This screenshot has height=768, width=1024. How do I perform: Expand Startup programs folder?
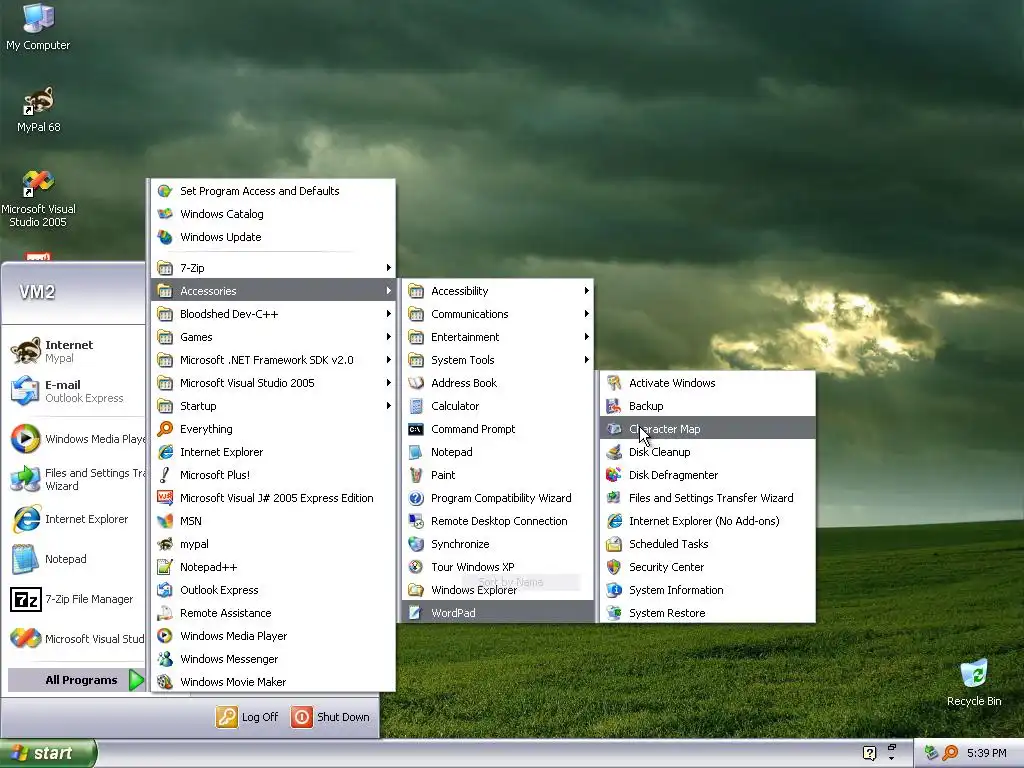[273, 406]
